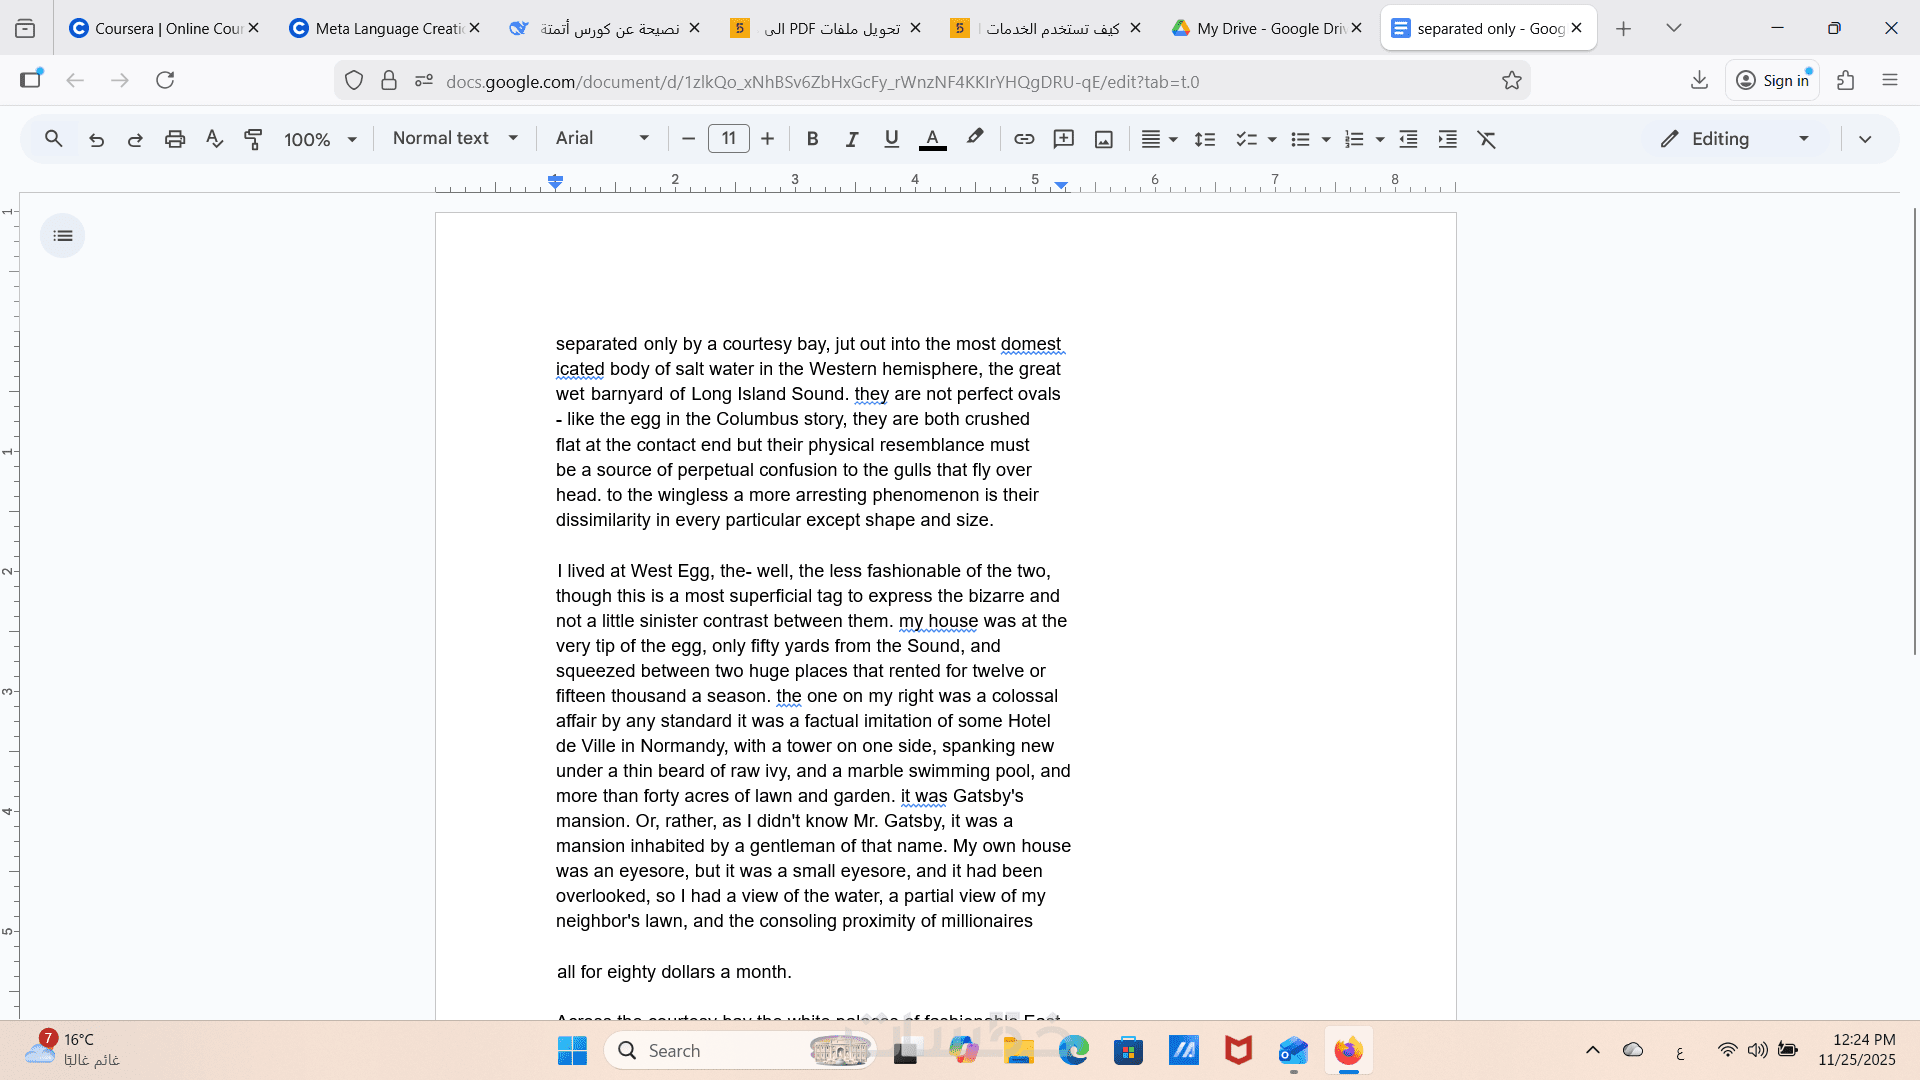
Task: Click the Print icon in toolbar
Action: tap(175, 139)
